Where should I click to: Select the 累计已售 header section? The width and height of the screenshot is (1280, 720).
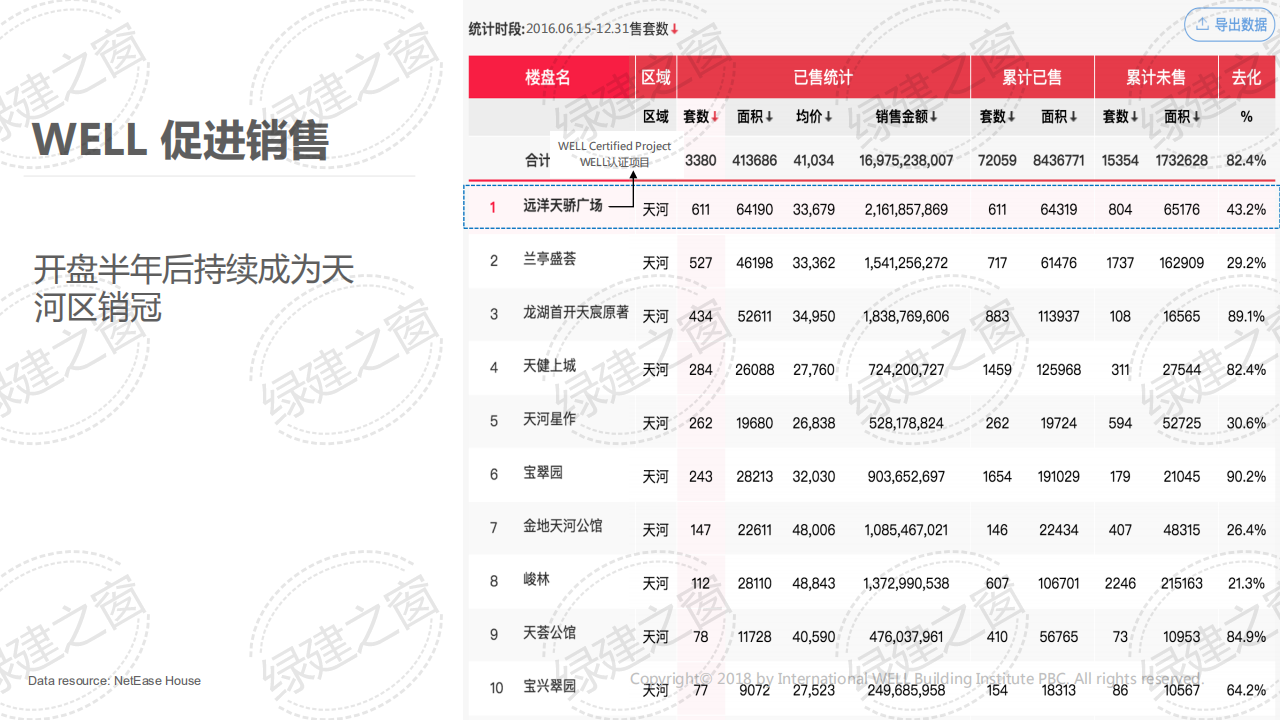pos(1032,77)
